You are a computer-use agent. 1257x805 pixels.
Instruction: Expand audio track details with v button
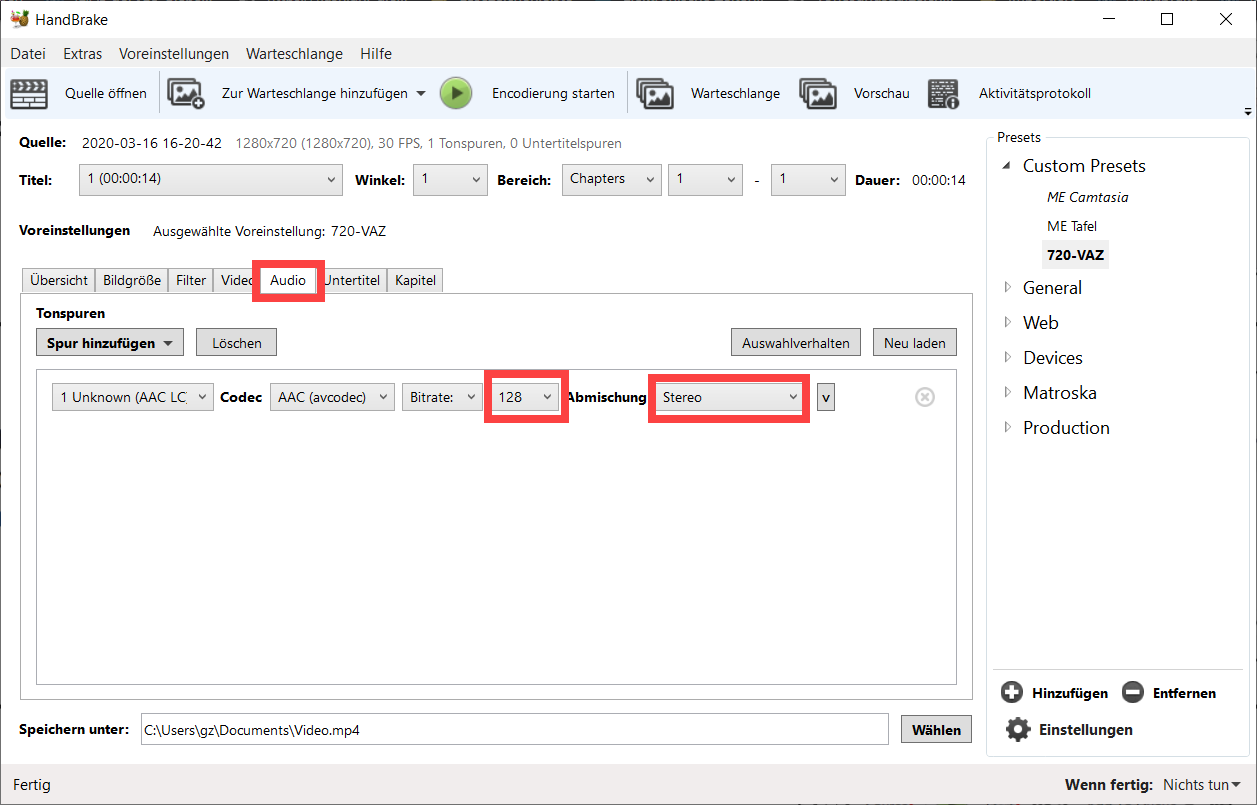[825, 397]
